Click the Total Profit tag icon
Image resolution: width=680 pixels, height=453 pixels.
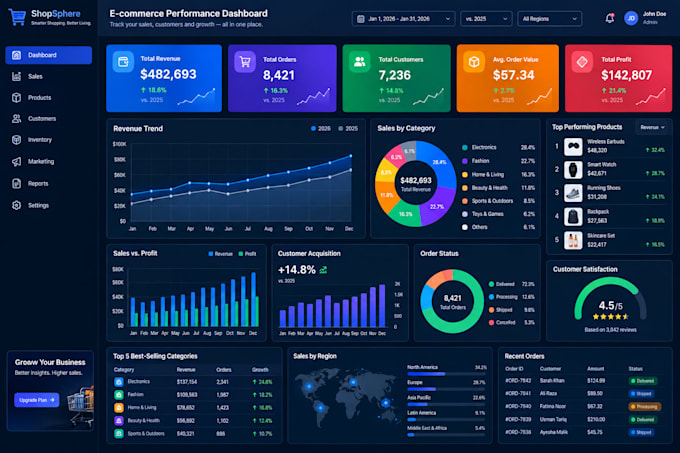[582, 62]
